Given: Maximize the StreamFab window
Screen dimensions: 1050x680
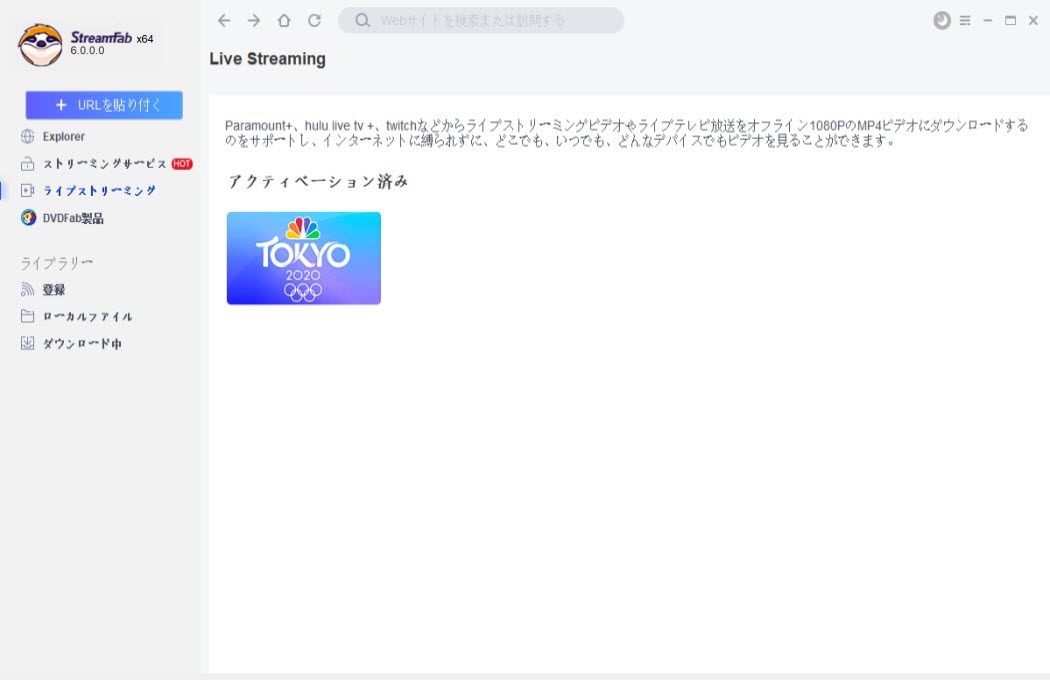Looking at the screenshot, I should coord(1010,21).
